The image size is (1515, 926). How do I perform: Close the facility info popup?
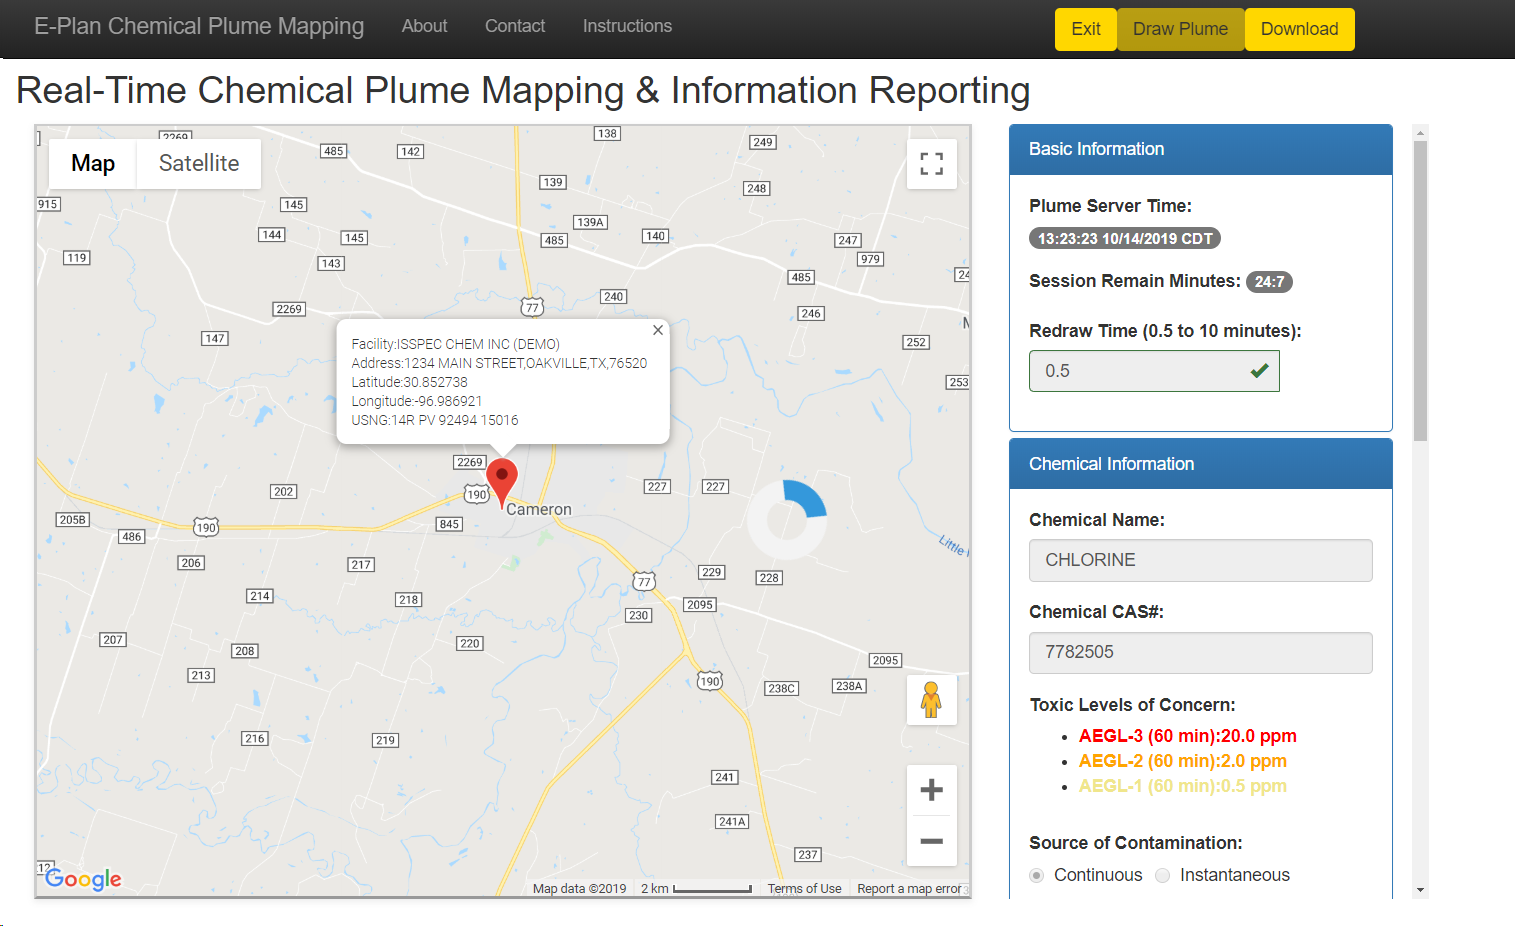(x=657, y=330)
